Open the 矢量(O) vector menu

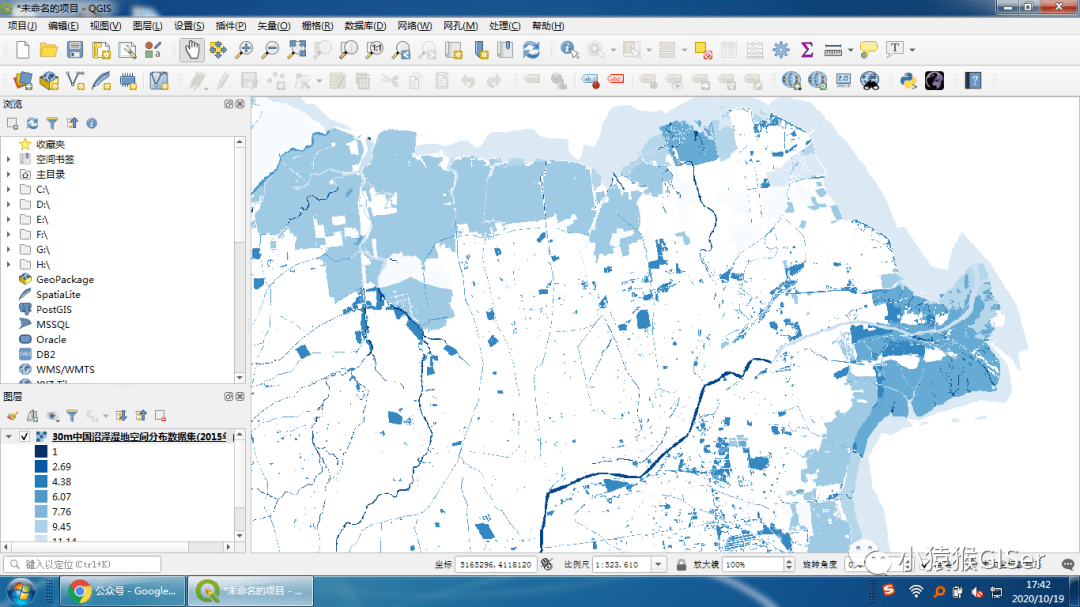(x=273, y=25)
